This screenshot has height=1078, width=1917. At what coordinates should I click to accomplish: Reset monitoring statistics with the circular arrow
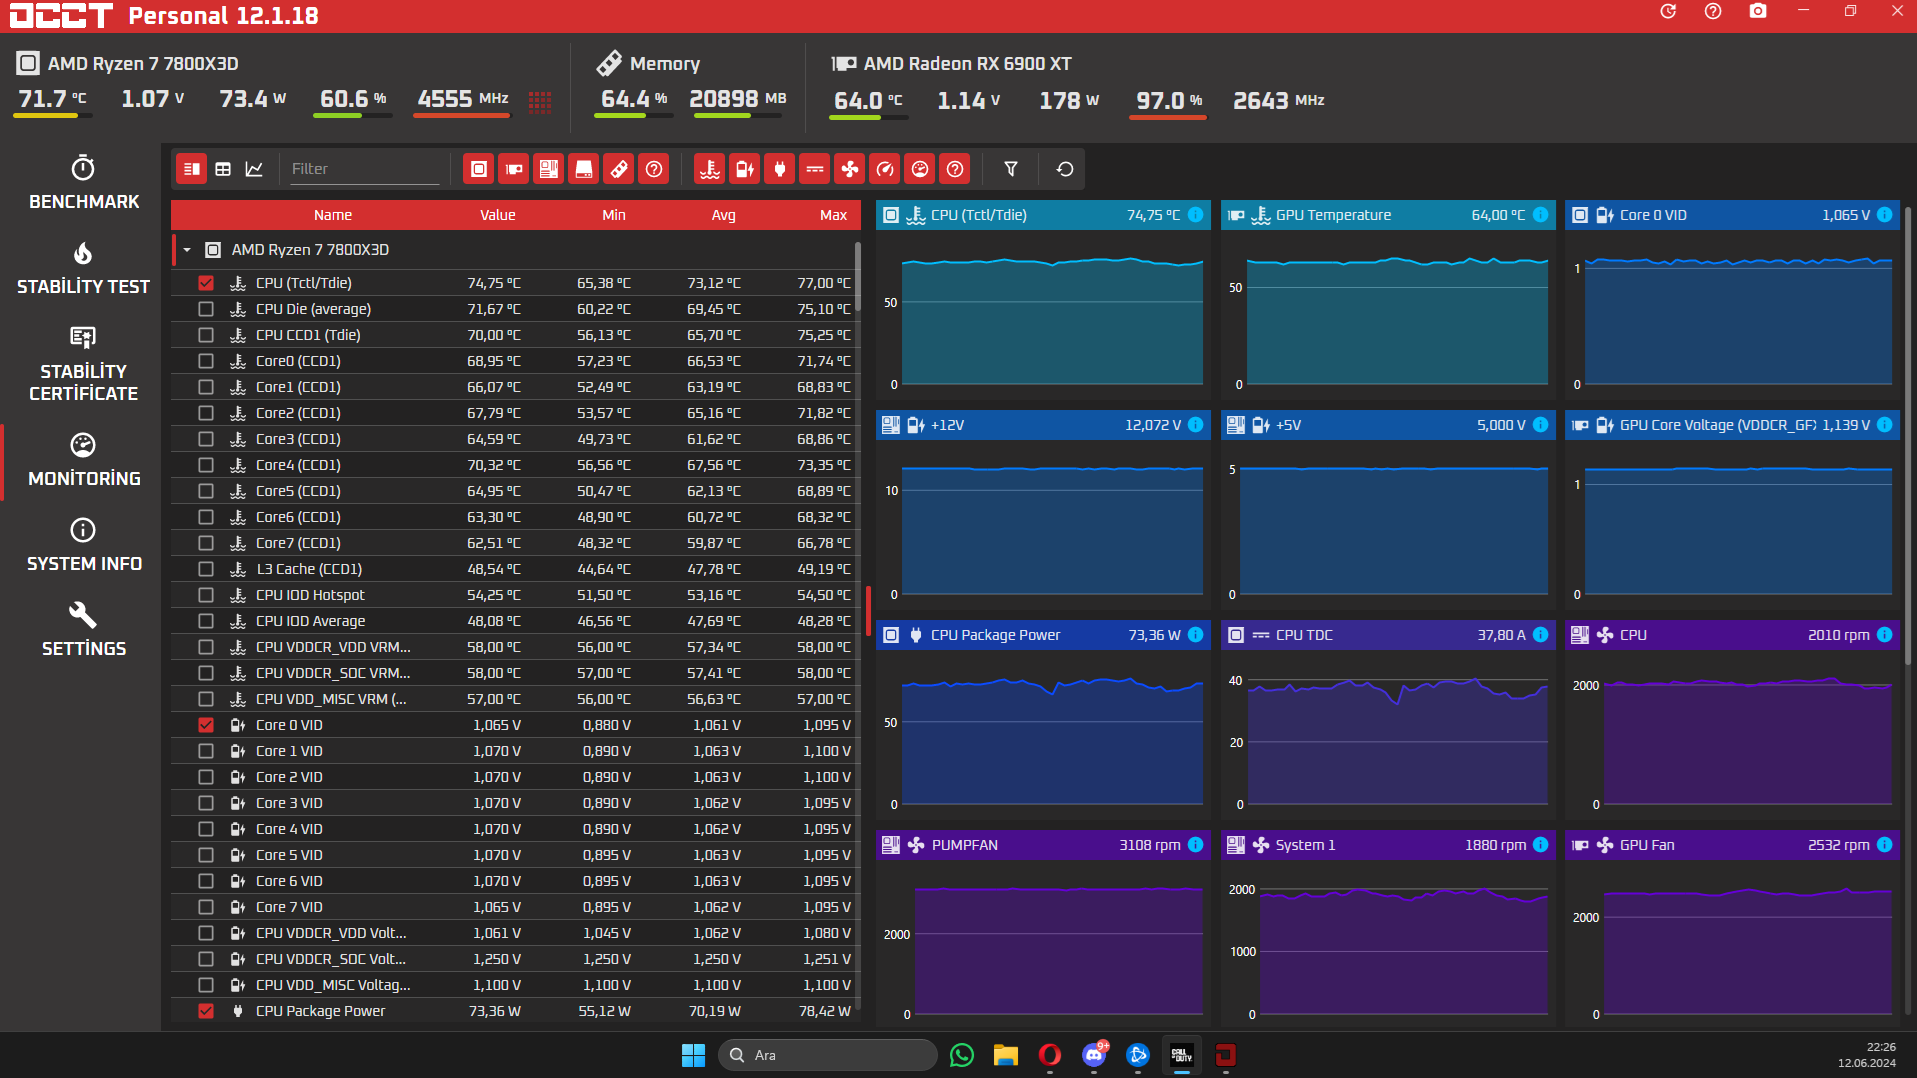tap(1065, 169)
